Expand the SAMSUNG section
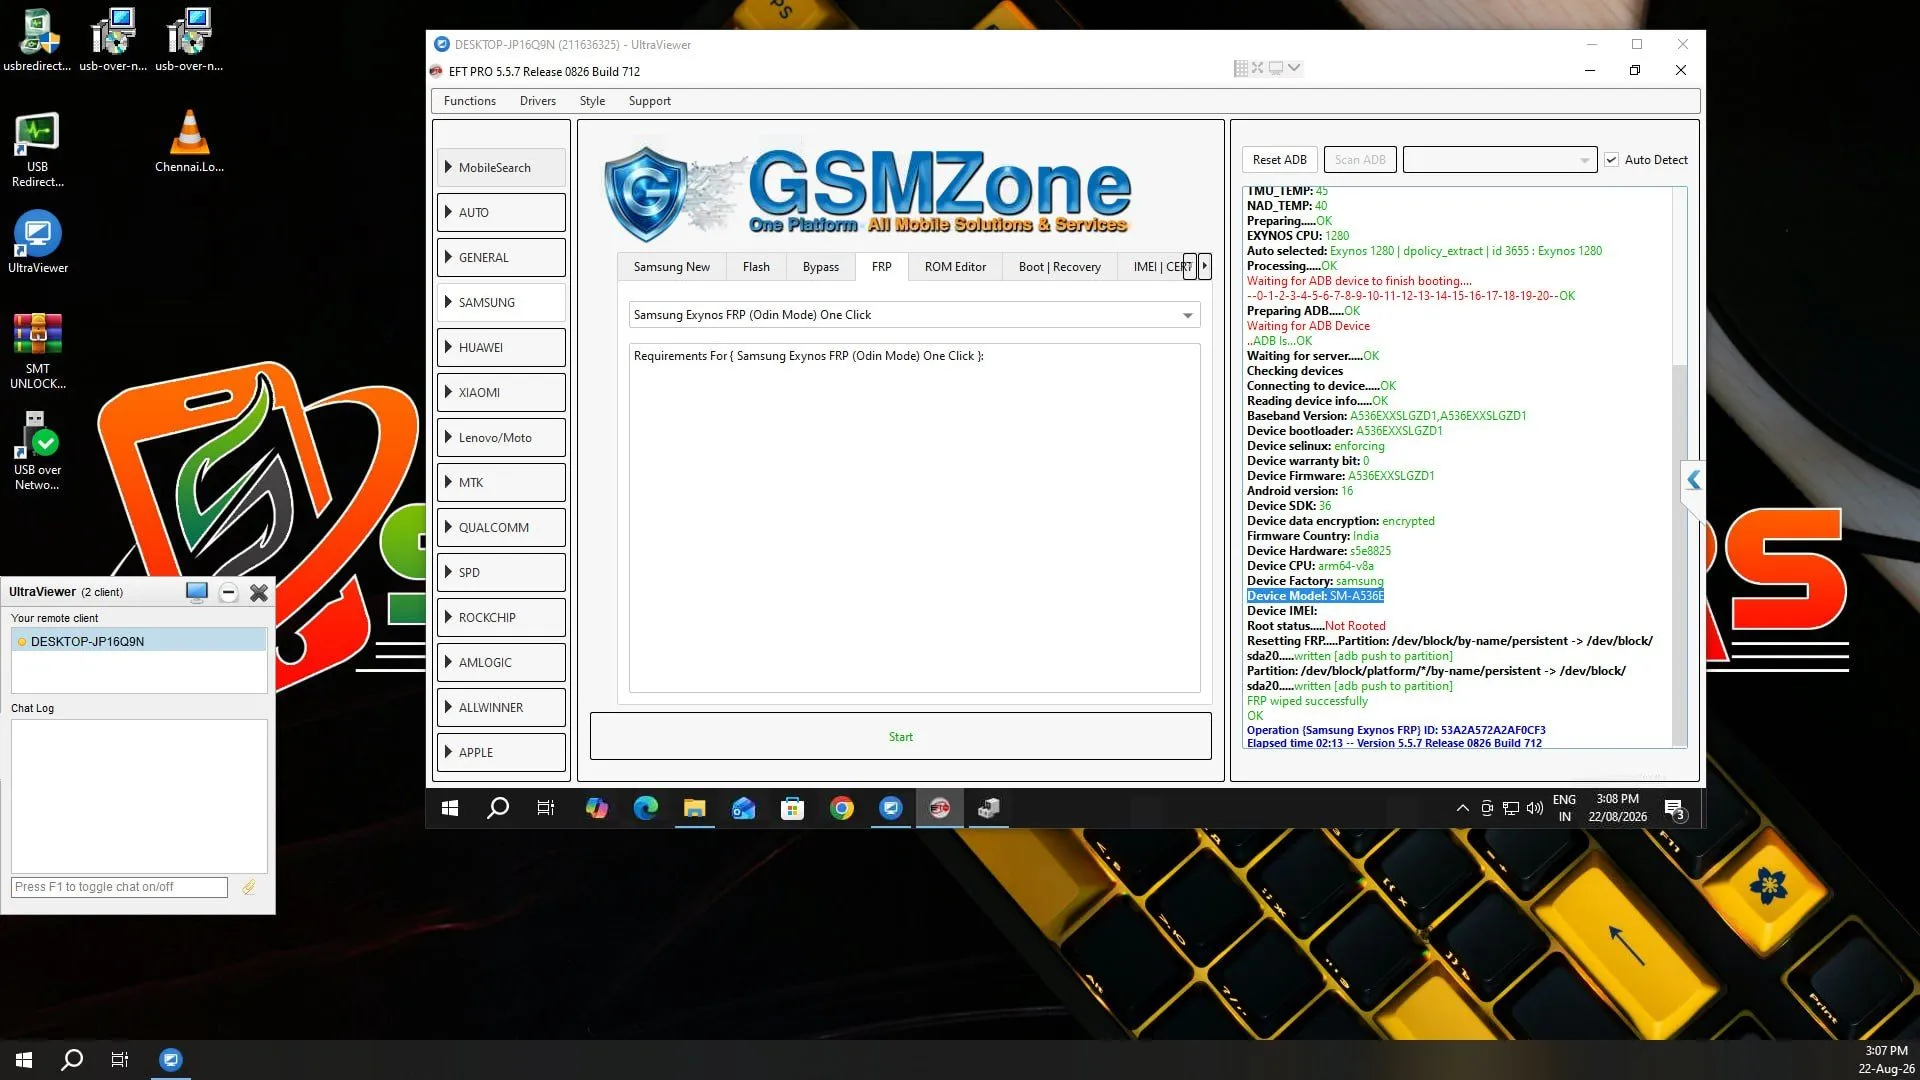This screenshot has width=1920, height=1080. pyautogui.click(x=501, y=303)
